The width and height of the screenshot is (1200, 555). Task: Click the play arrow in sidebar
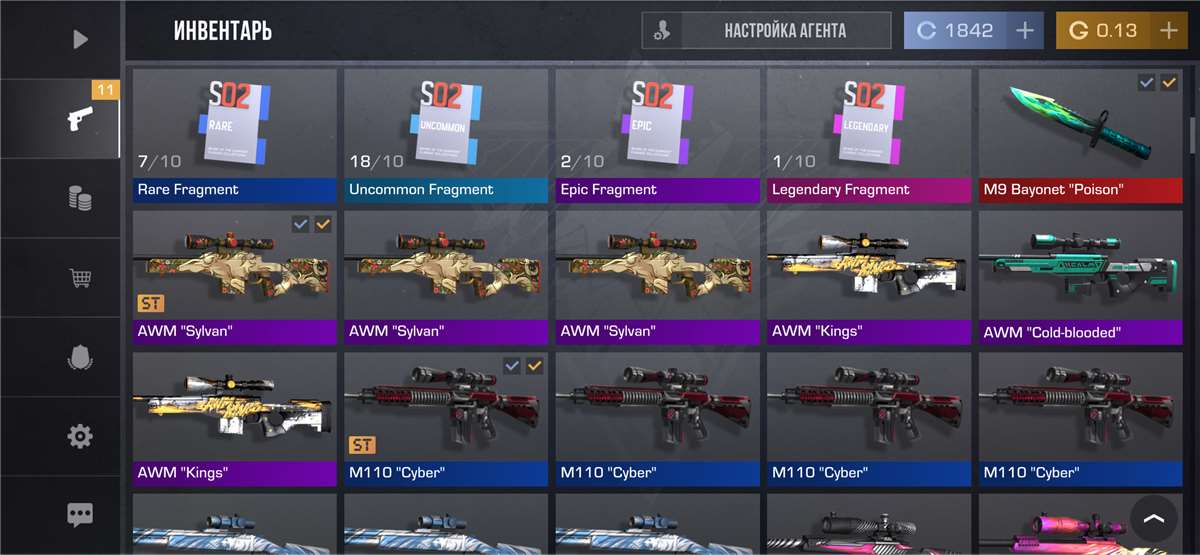pyautogui.click(x=80, y=40)
